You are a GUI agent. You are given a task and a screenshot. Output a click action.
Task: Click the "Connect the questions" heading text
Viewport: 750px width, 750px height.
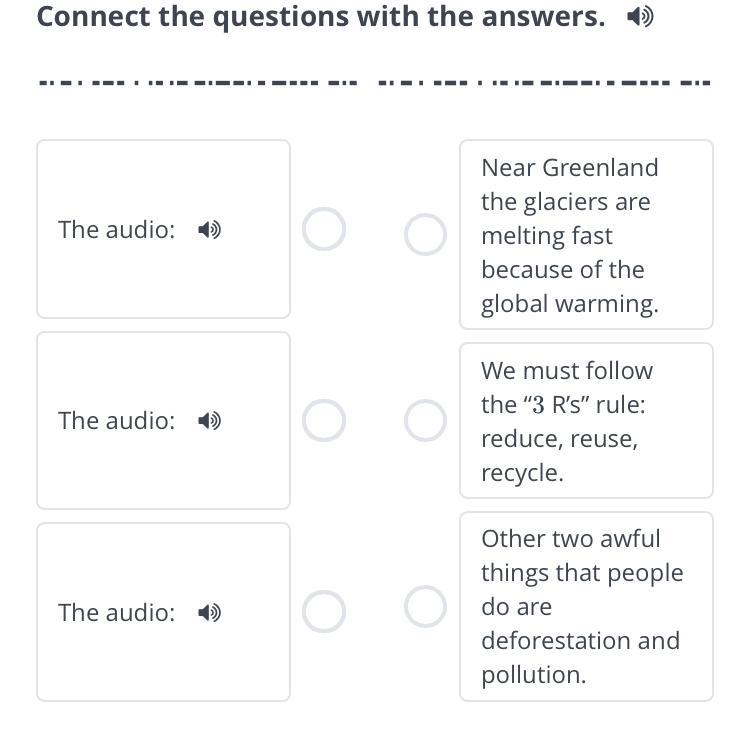pyautogui.click(x=320, y=17)
